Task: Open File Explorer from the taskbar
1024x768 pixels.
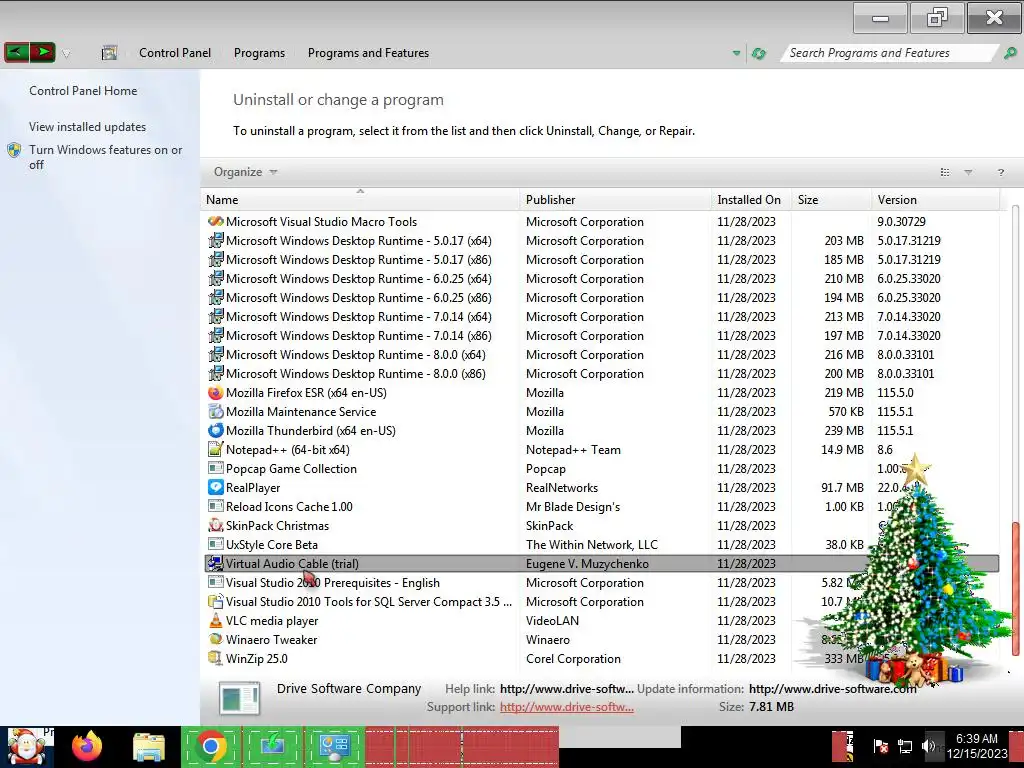Action: coord(149,747)
